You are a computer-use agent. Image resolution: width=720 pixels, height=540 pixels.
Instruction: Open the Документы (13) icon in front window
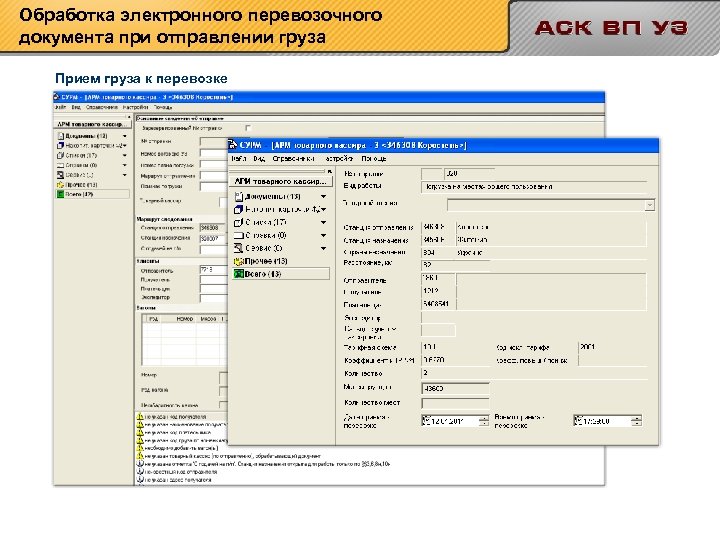point(238,197)
